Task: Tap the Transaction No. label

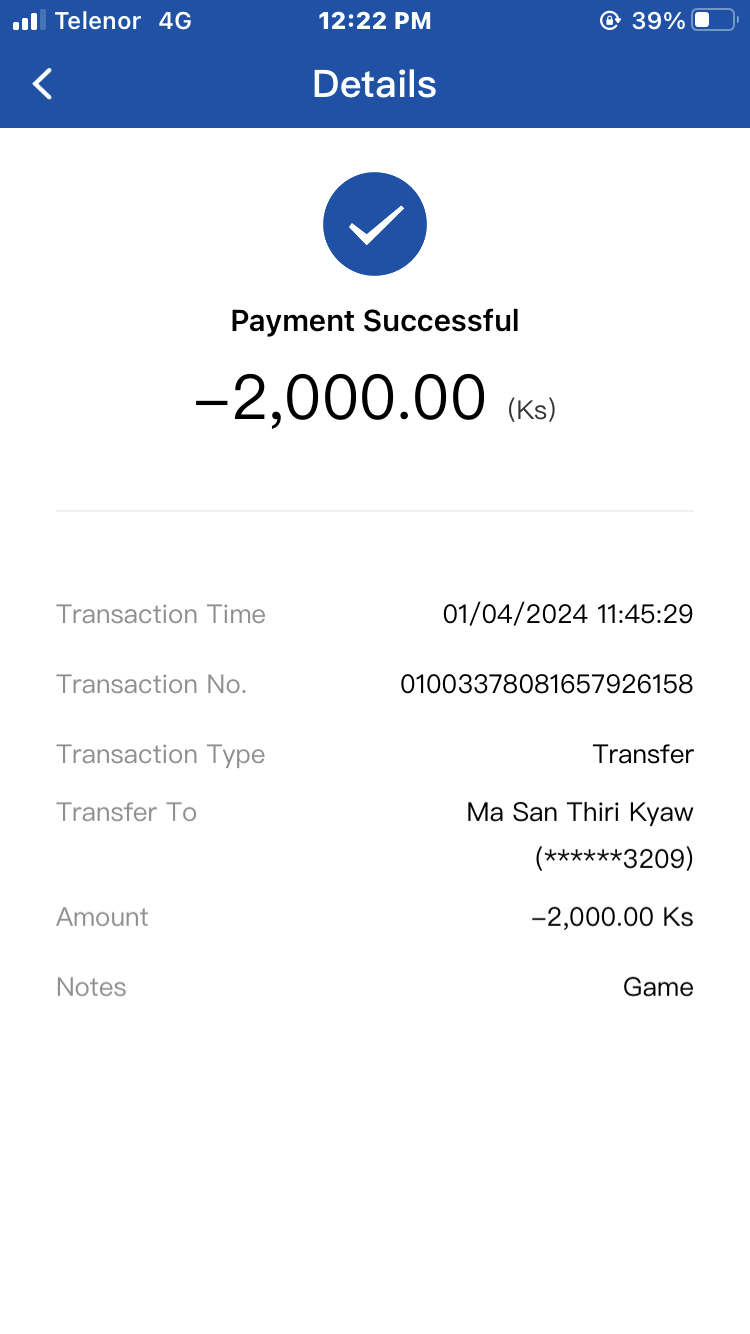Action: point(151,684)
